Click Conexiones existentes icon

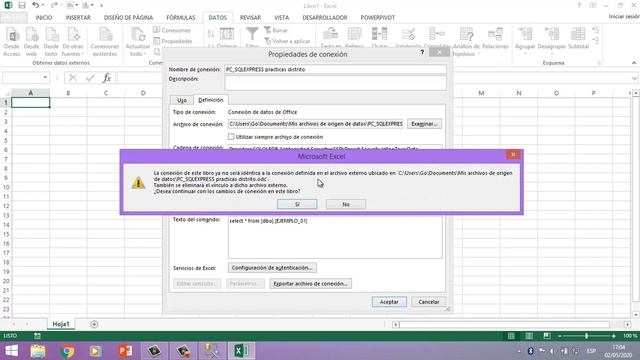click(105, 41)
